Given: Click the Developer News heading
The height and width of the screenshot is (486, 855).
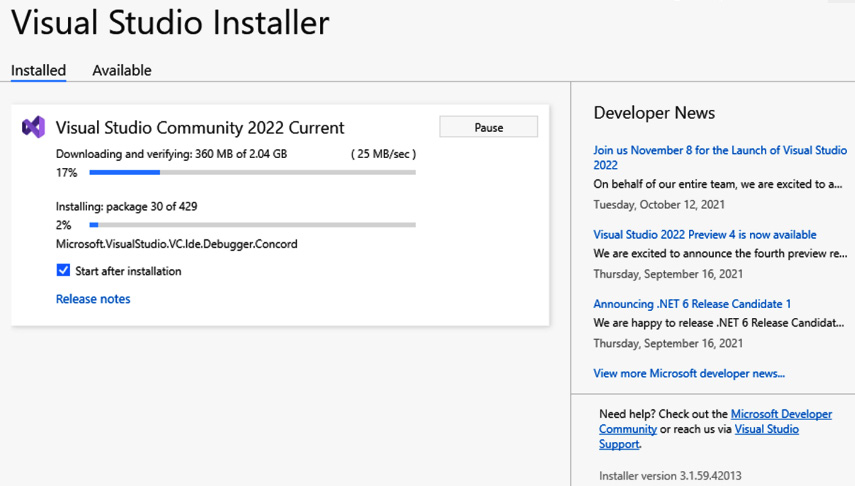Looking at the screenshot, I should coord(654,112).
